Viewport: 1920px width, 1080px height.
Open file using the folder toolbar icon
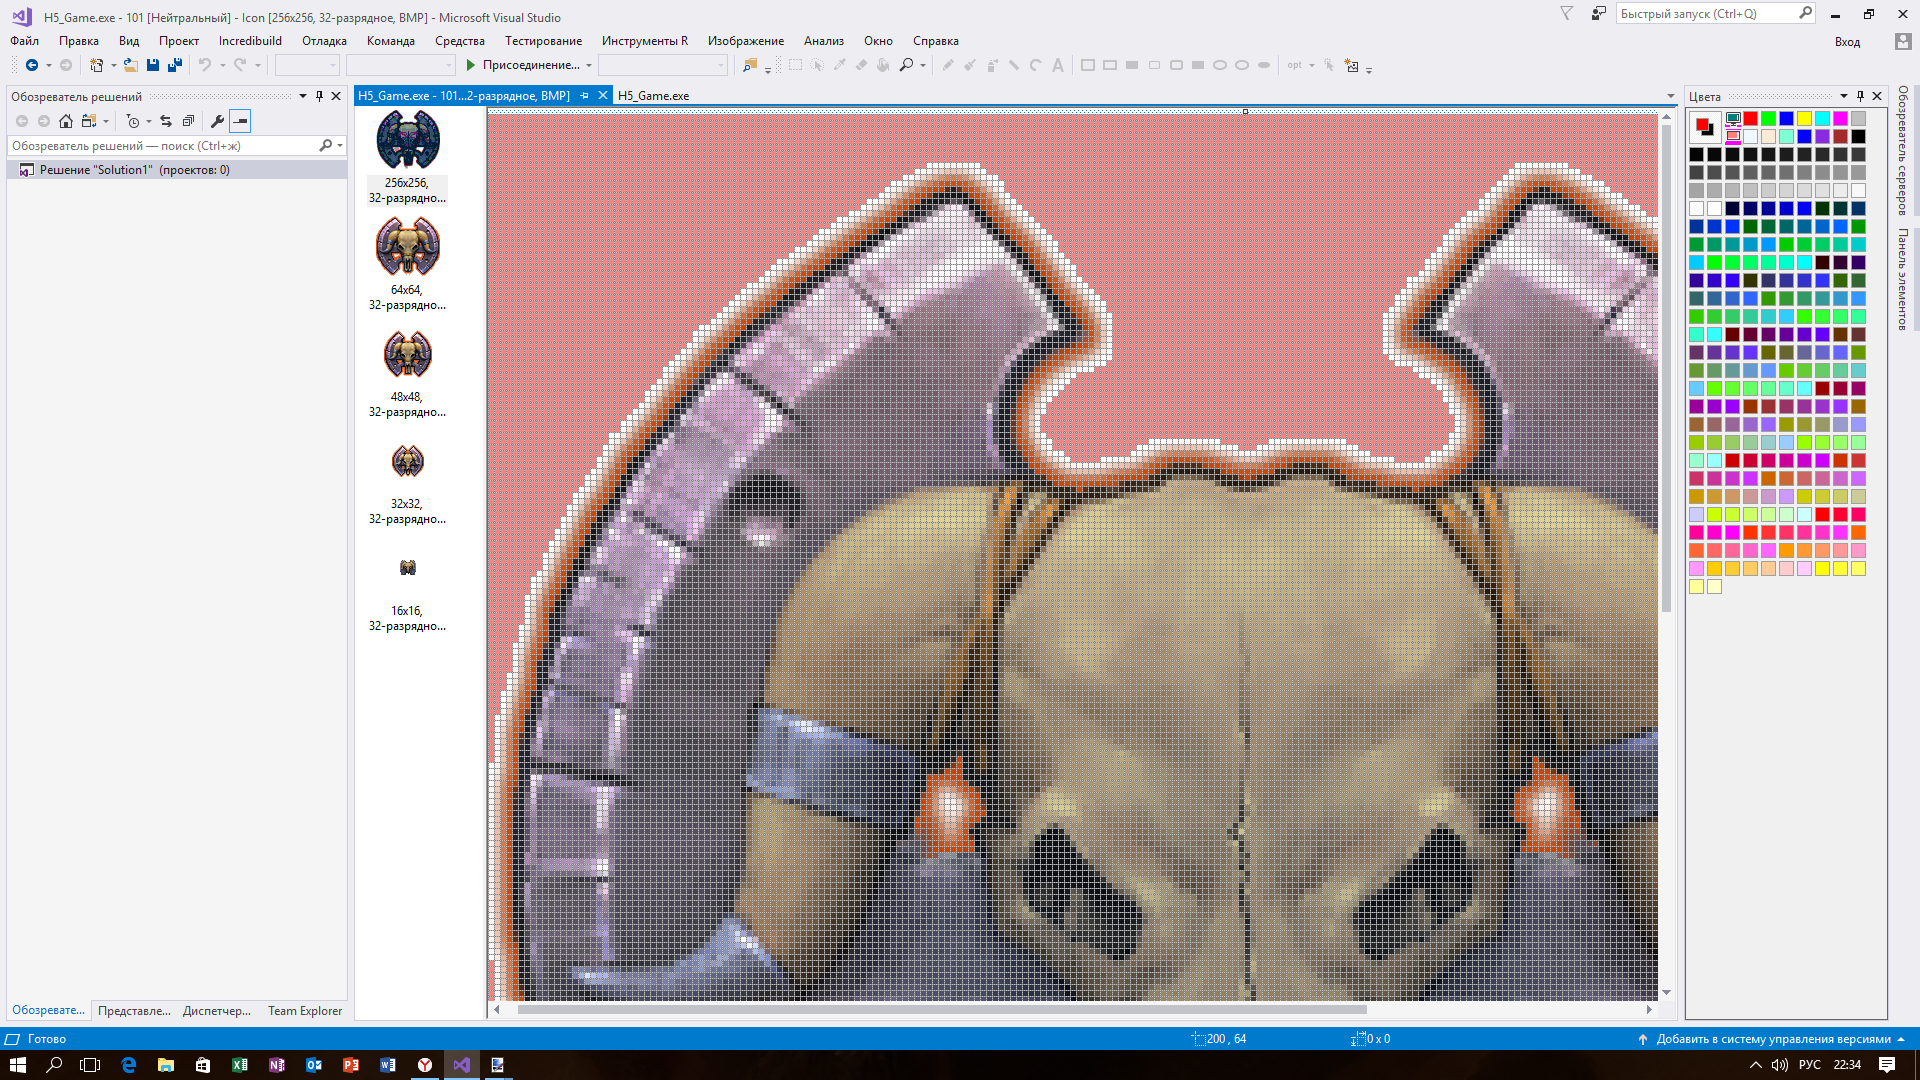[x=130, y=65]
